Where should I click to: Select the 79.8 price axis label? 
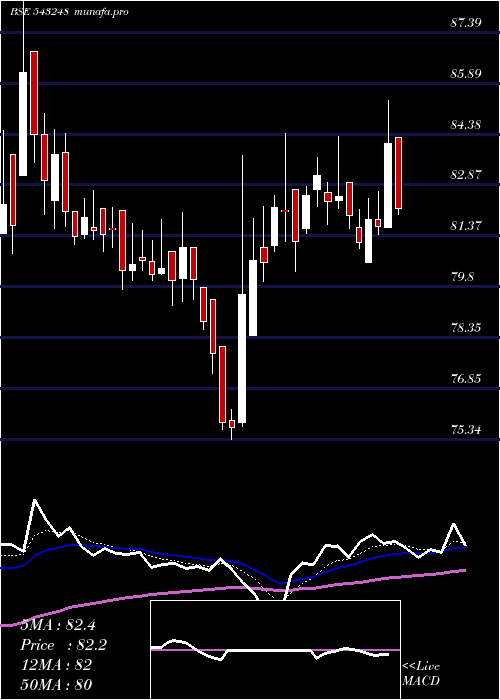(462, 277)
